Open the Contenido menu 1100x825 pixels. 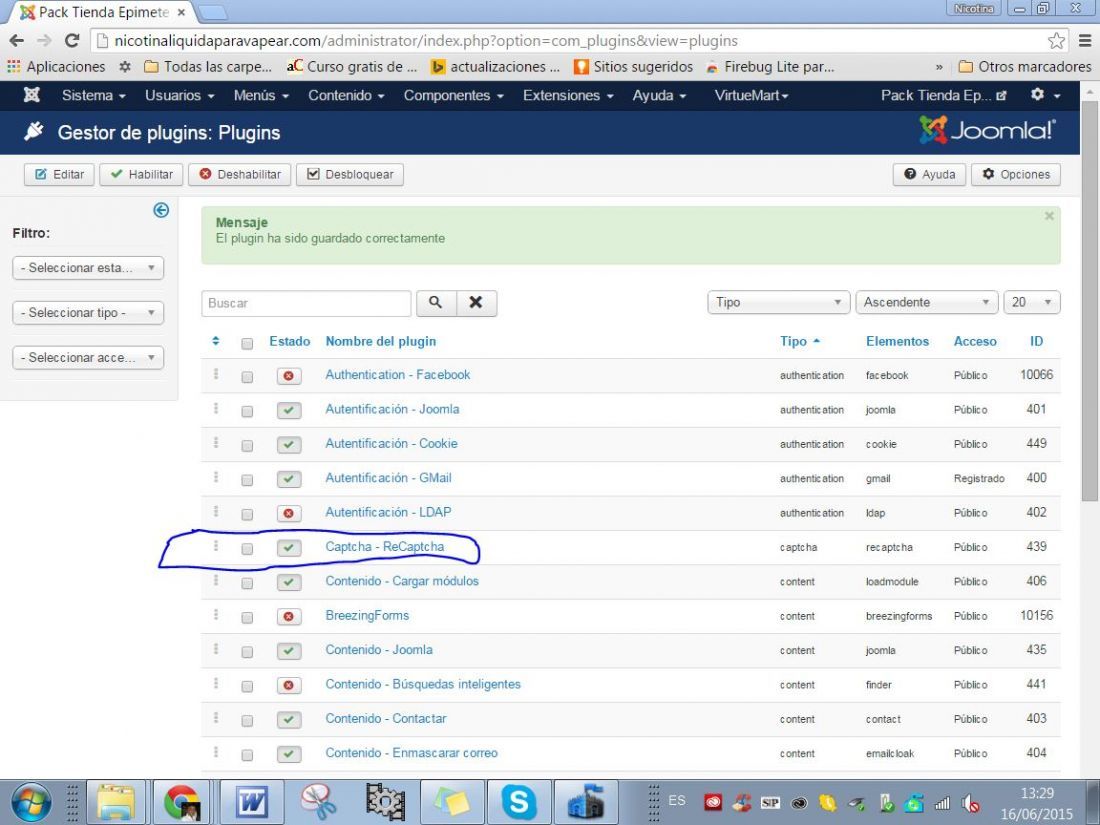(346, 95)
